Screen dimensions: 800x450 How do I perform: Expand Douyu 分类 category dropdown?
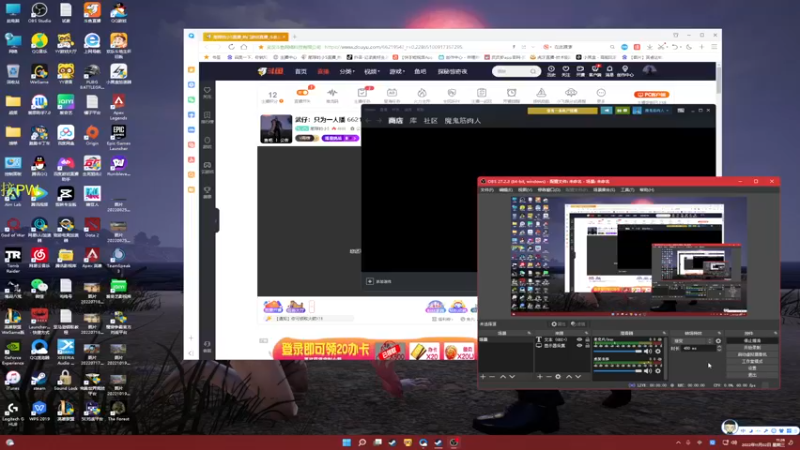(x=347, y=71)
